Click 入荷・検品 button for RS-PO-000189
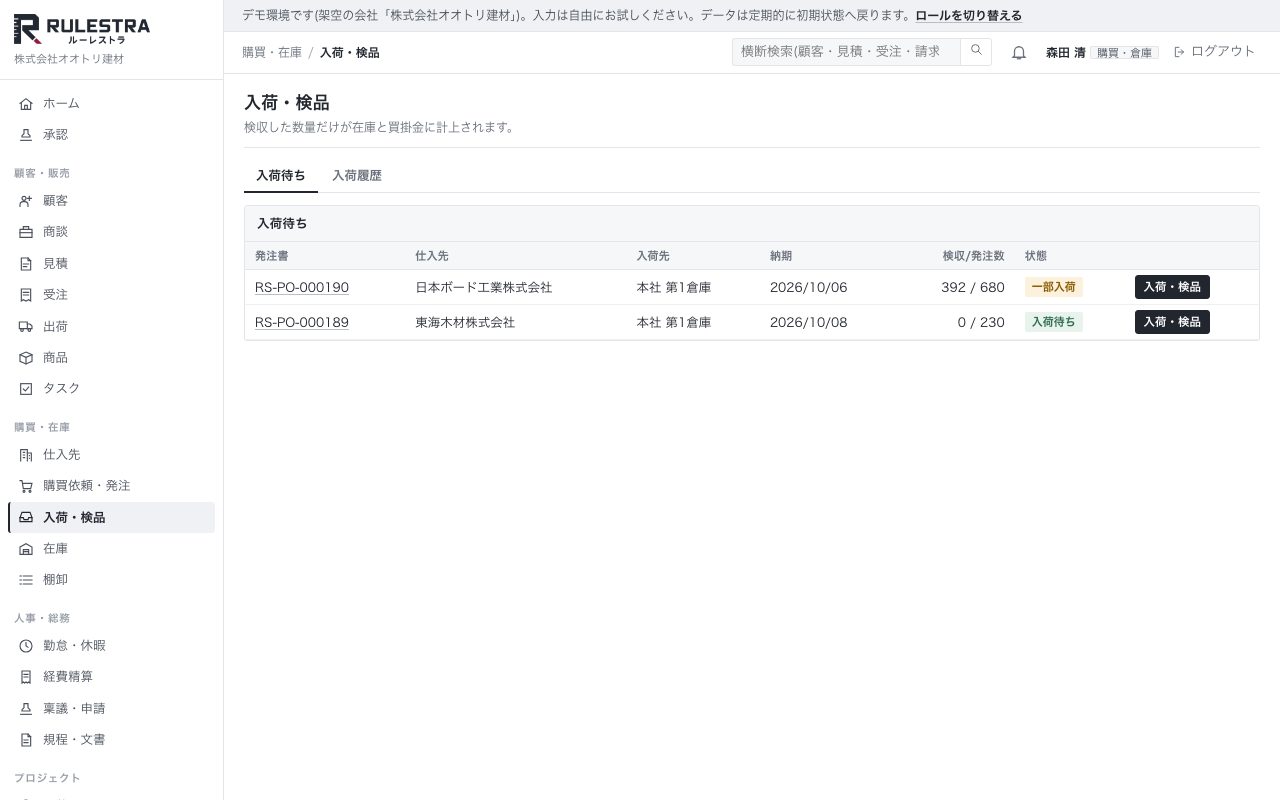Screen dimensions: 1280x800 click(x=1172, y=322)
